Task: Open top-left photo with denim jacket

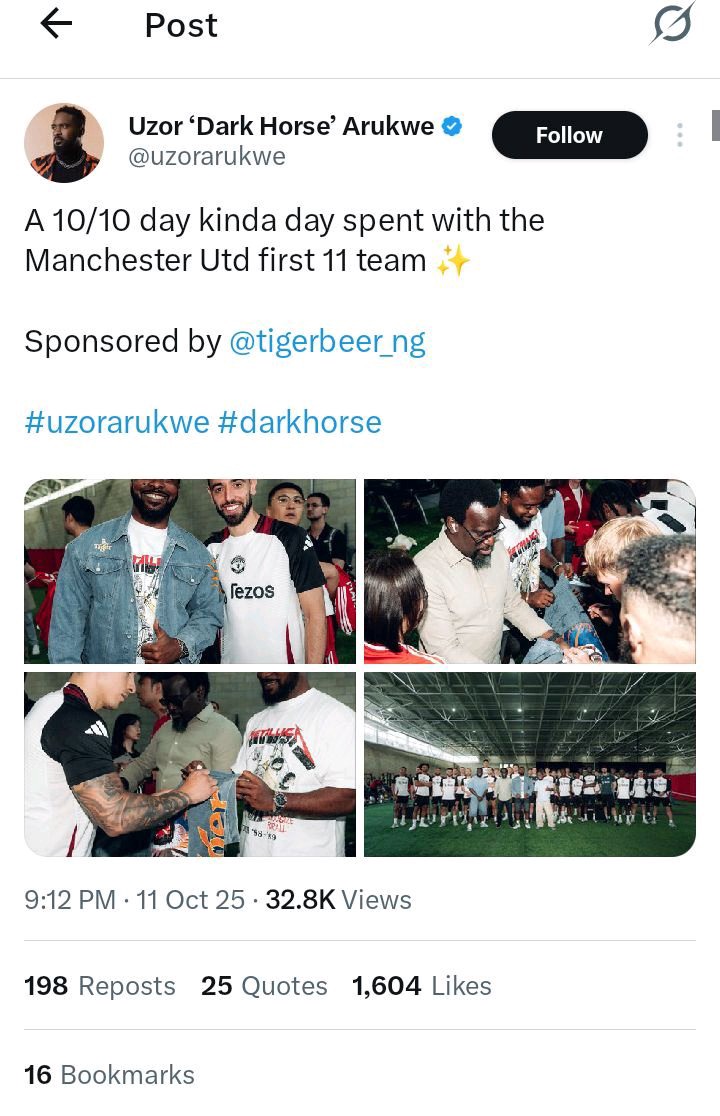Action: click(x=190, y=572)
